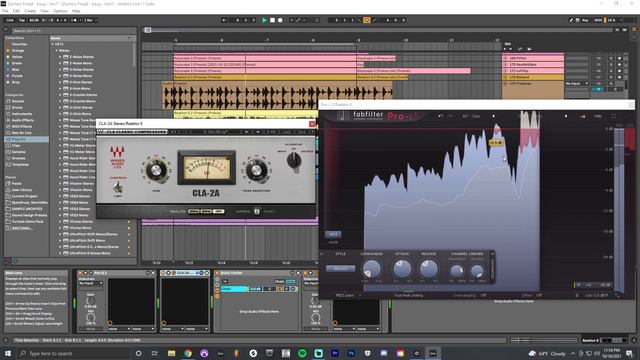Screen dimensions: 640x360
Task: Open the Instruments browser category
Action: 22,114
